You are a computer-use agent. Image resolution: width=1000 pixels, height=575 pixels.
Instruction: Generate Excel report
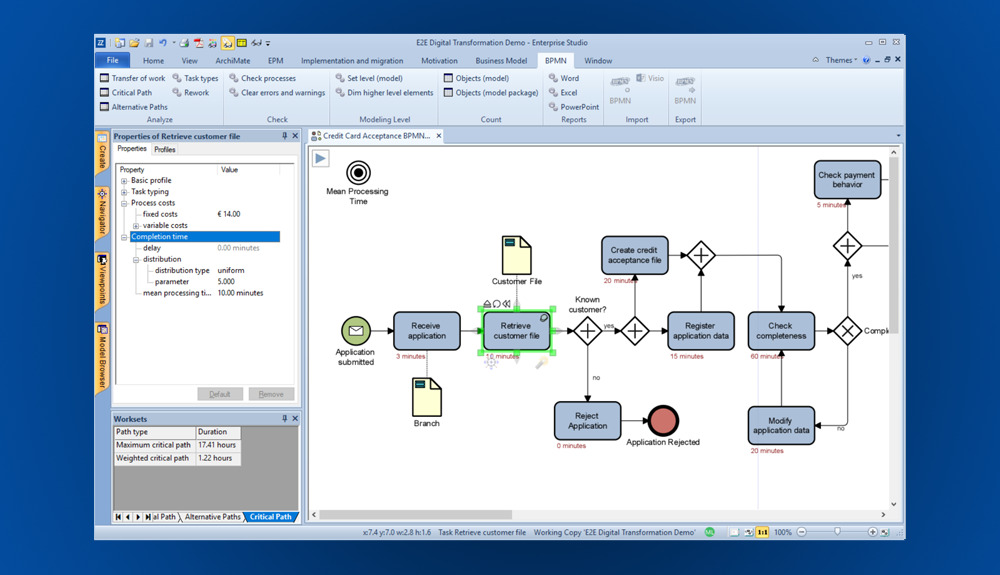coord(563,92)
